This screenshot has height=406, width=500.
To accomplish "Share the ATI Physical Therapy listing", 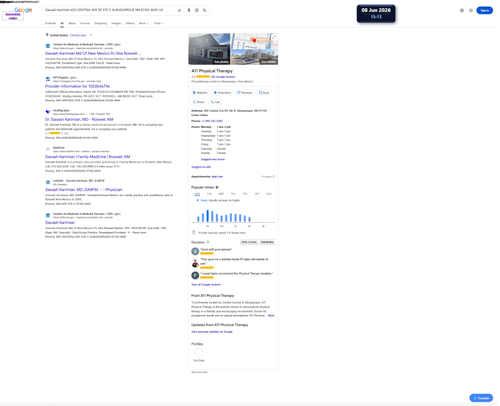I will [199, 102].
